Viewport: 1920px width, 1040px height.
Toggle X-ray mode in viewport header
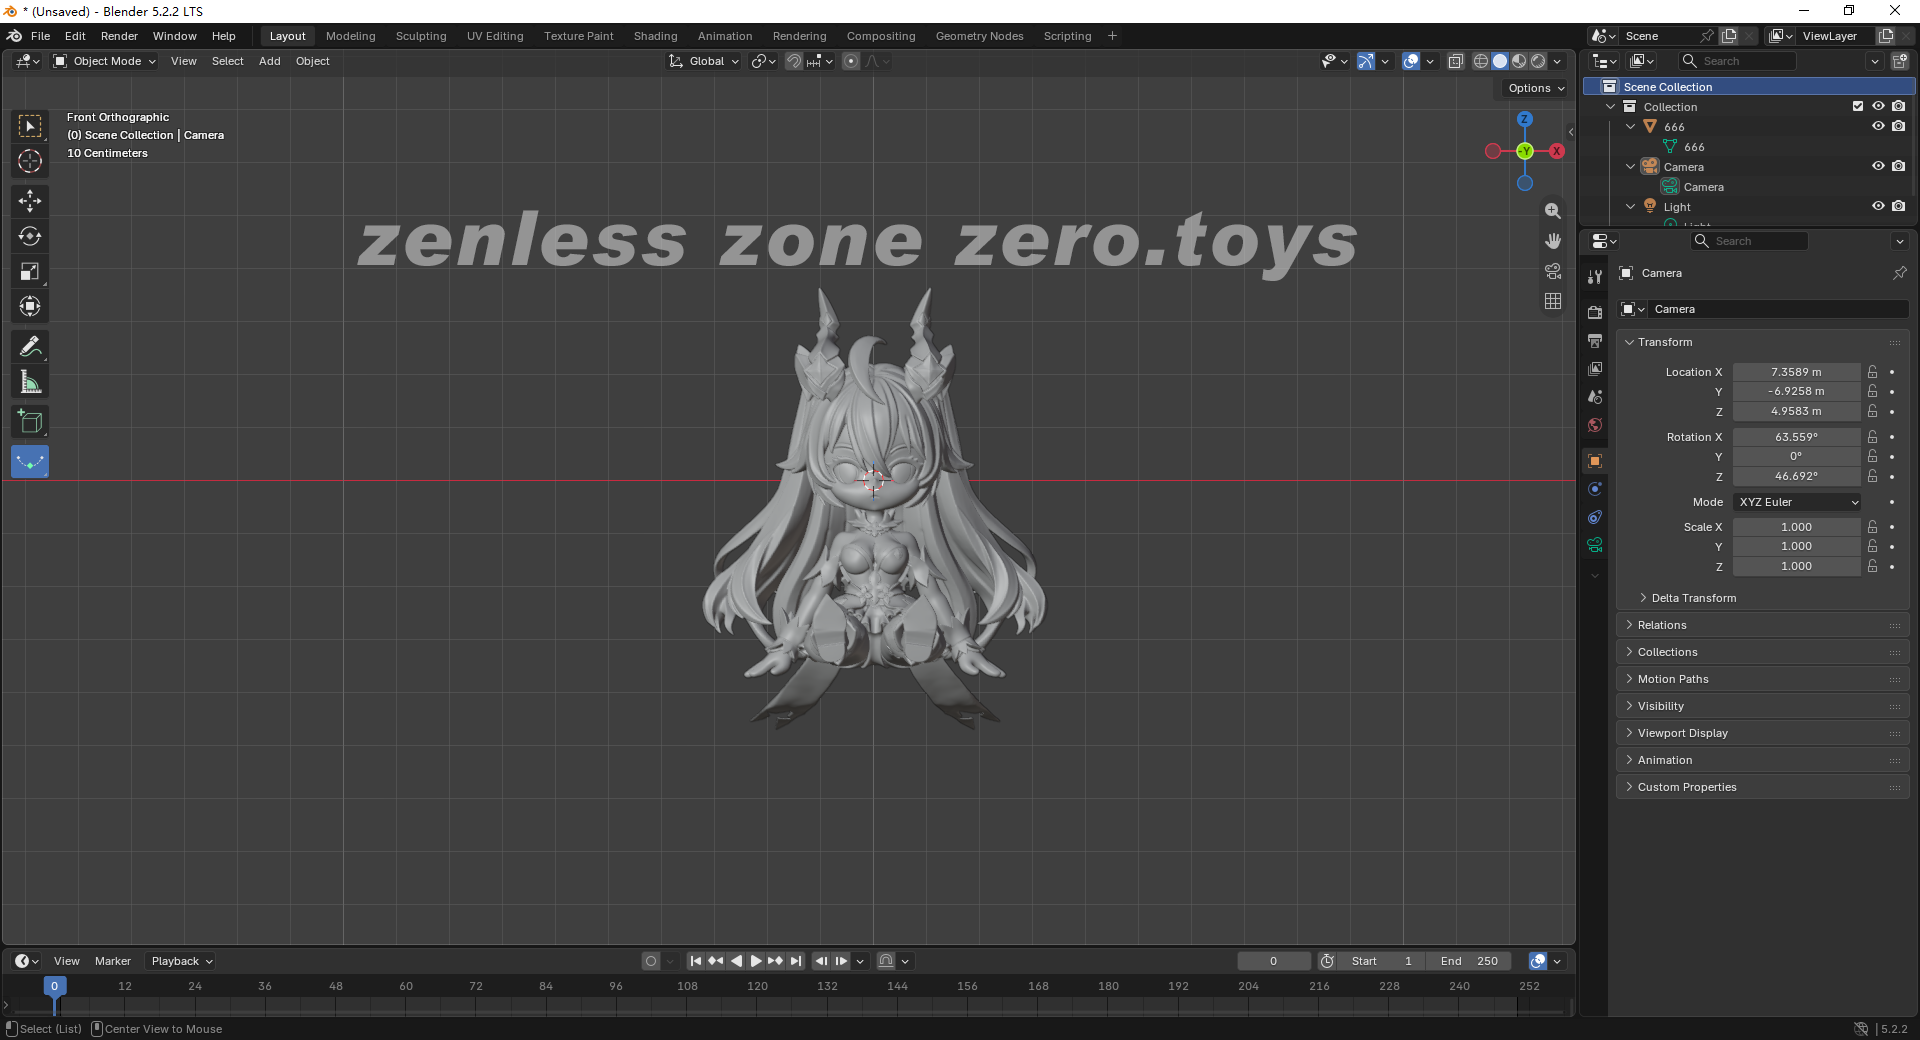[x=1456, y=61]
